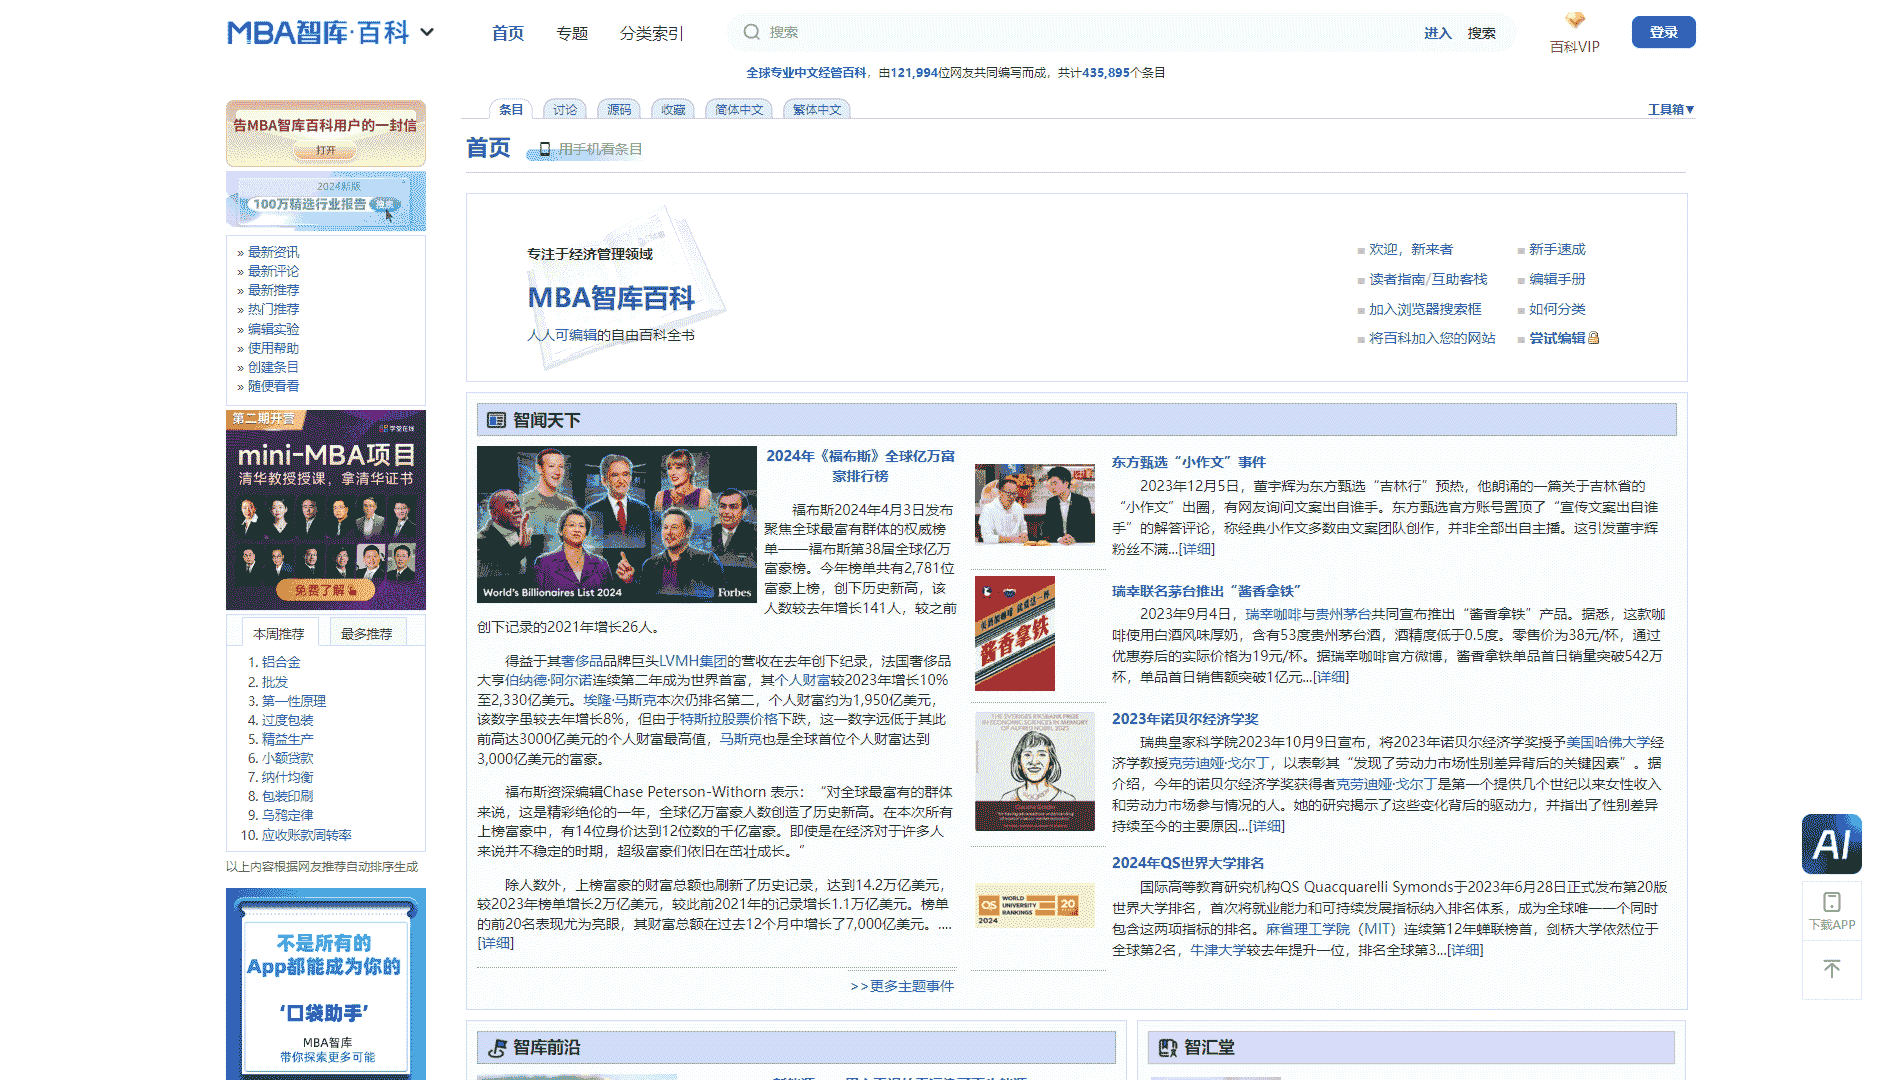Open 应收账款周转率 in recommended list

coord(307,835)
